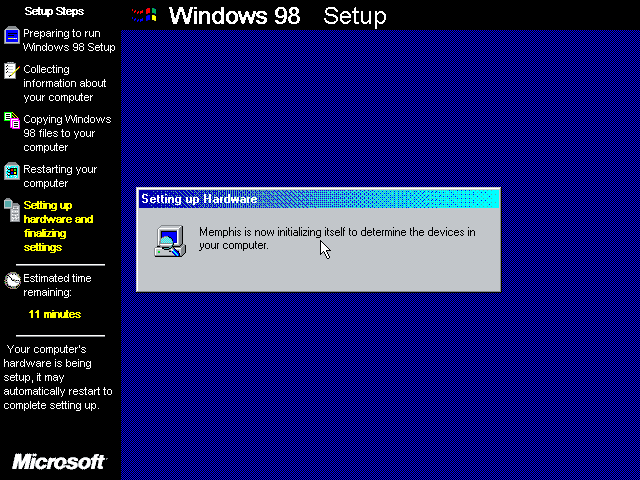Viewport: 640px width, 480px height.
Task: Click the Restarting your computer icon
Action: pos(12,171)
